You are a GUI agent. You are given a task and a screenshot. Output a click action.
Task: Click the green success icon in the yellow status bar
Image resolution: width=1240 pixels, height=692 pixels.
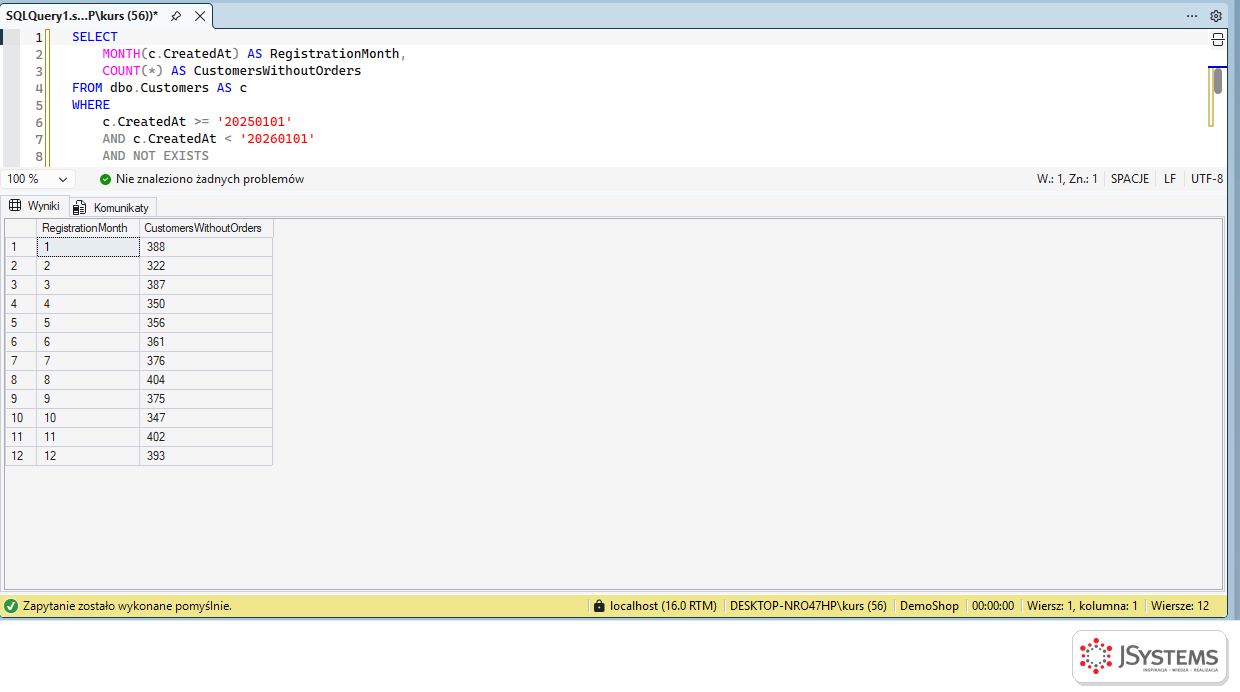click(11, 606)
